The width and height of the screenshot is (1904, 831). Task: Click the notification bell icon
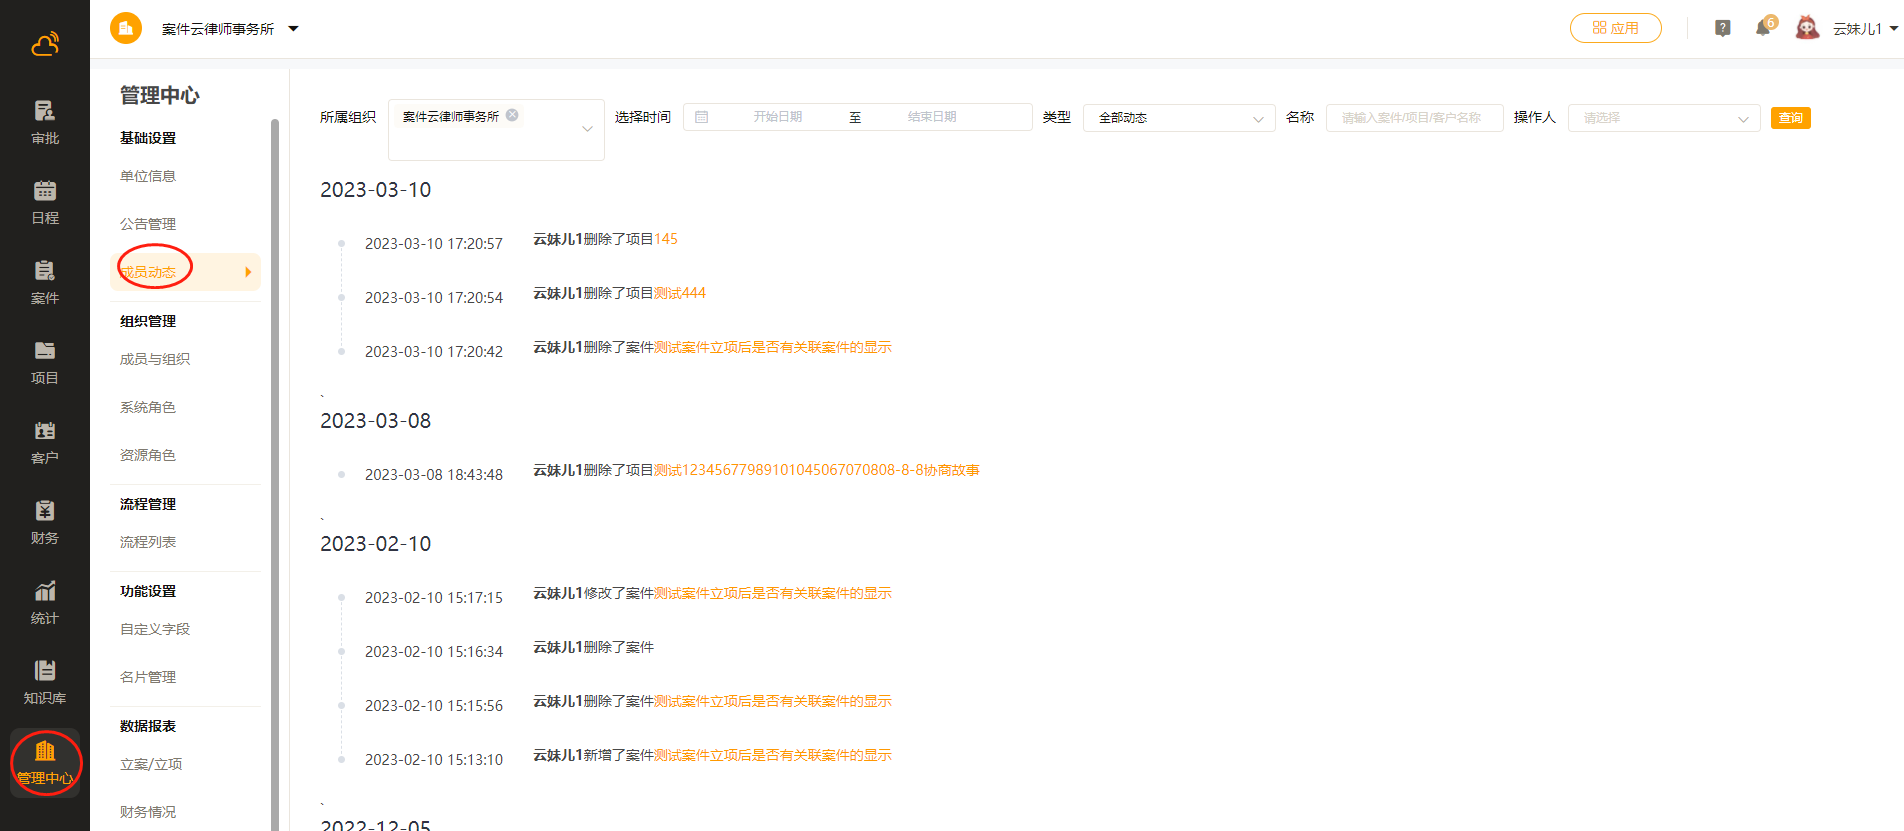point(1763,28)
